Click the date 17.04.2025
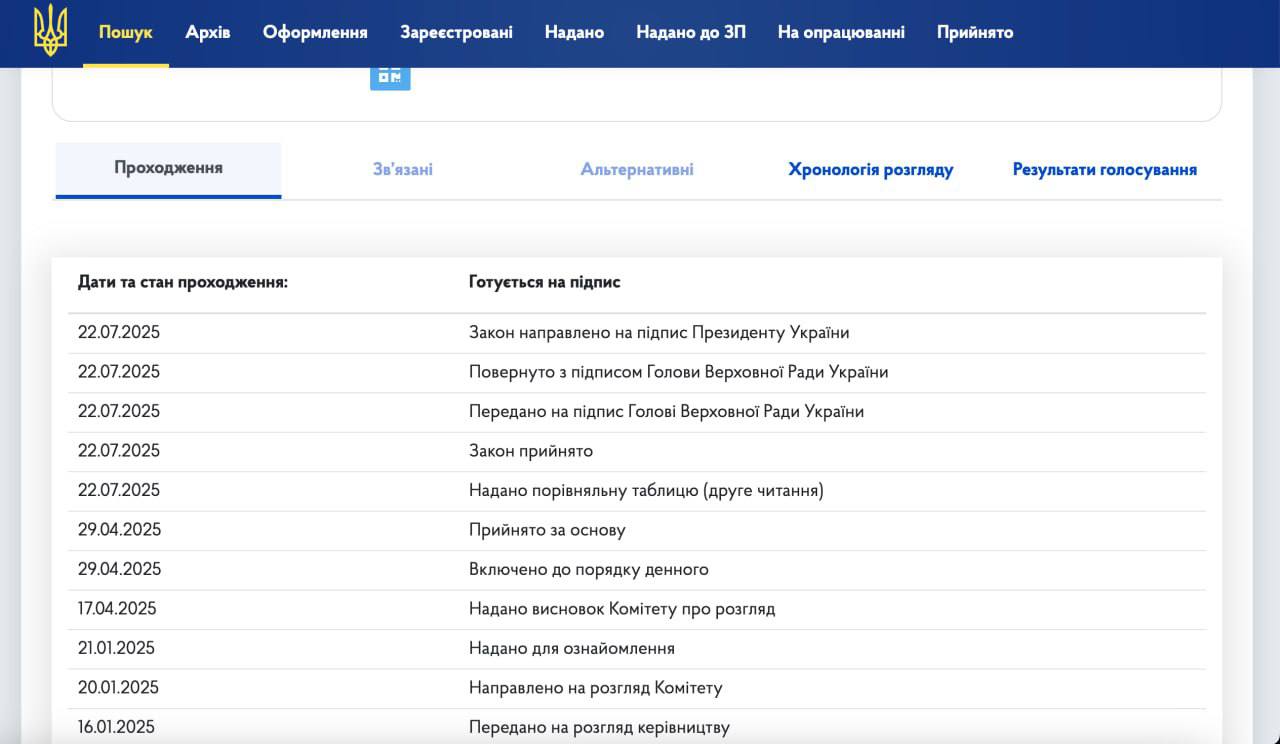1280x744 pixels. [117, 609]
